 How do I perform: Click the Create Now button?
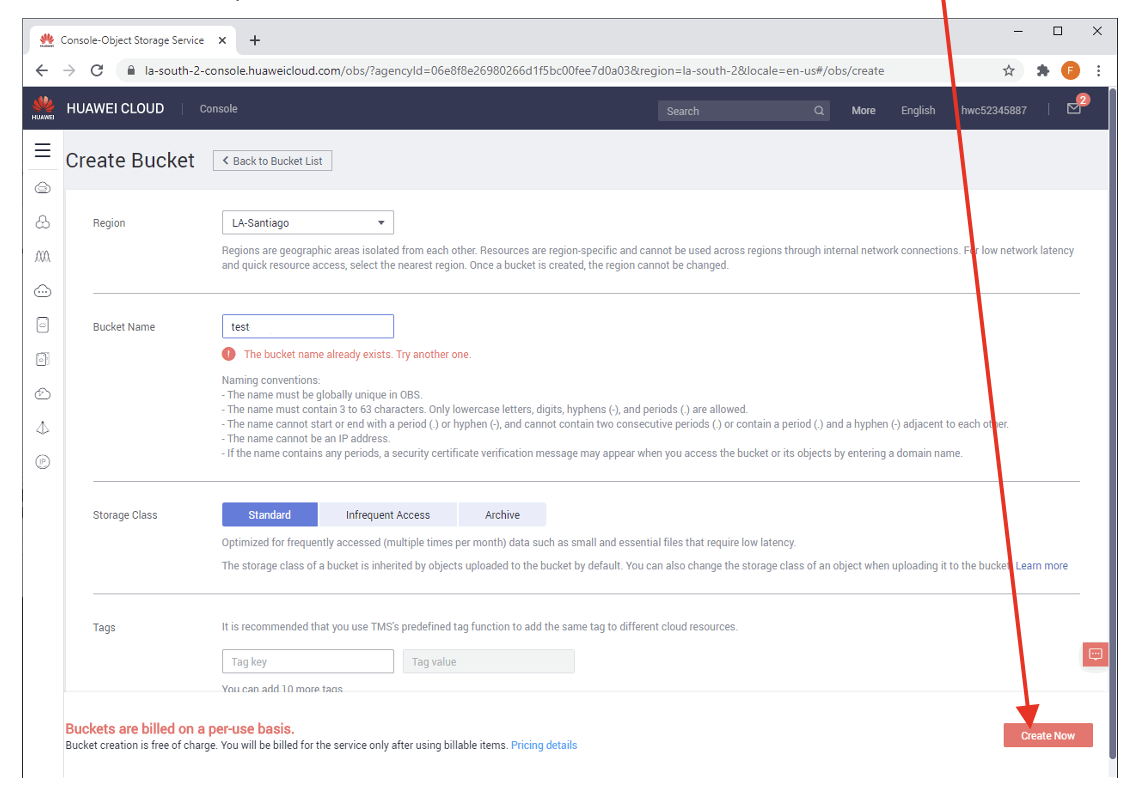point(1047,736)
